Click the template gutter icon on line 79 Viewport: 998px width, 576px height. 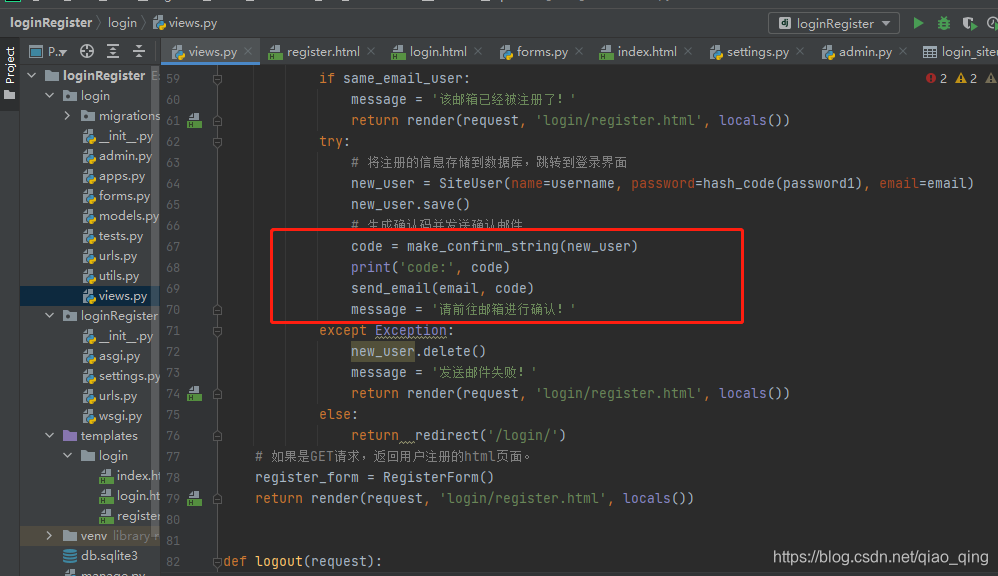[x=194, y=498]
